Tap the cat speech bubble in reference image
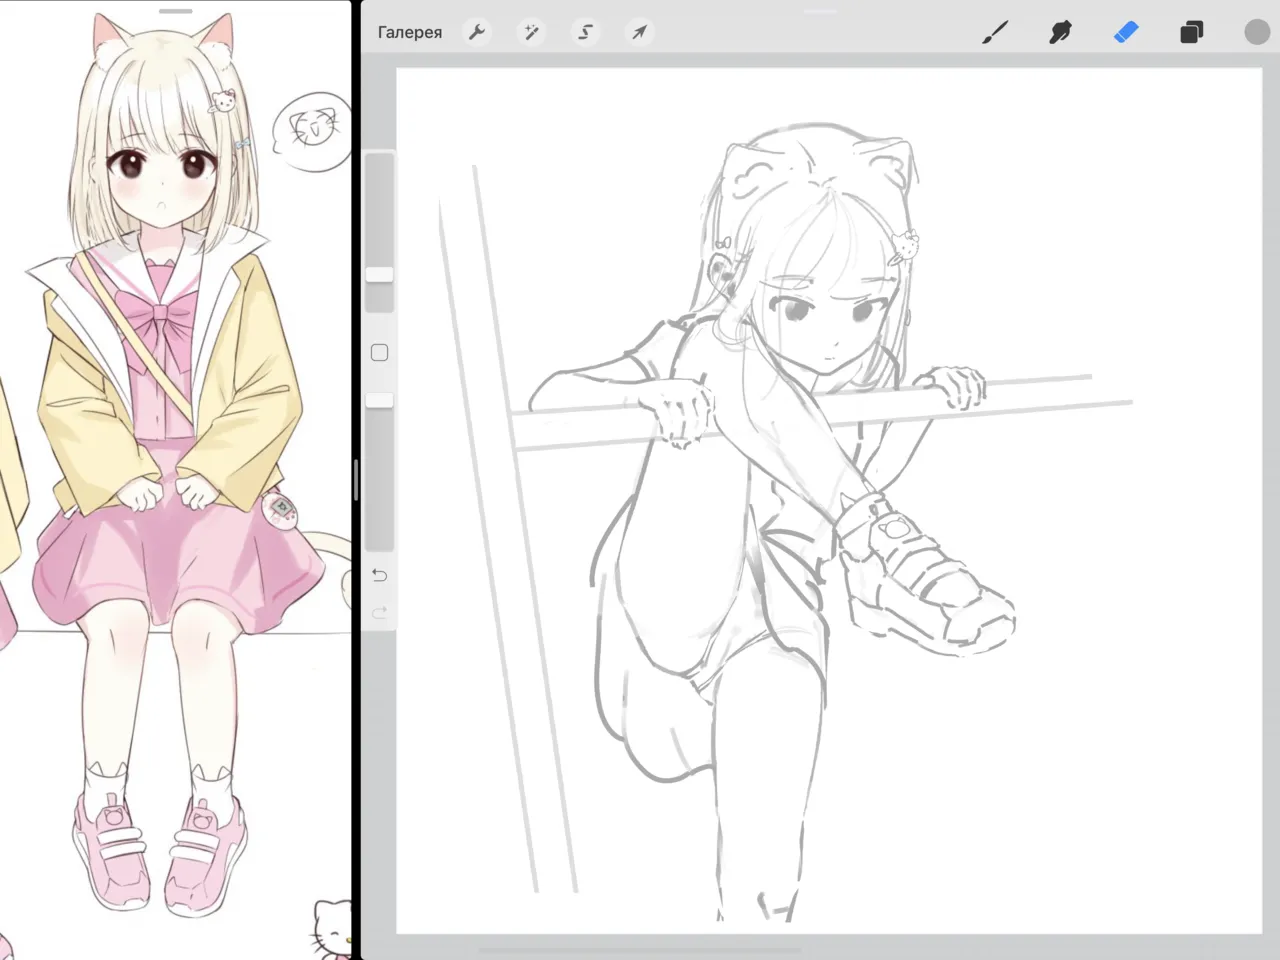 point(312,130)
